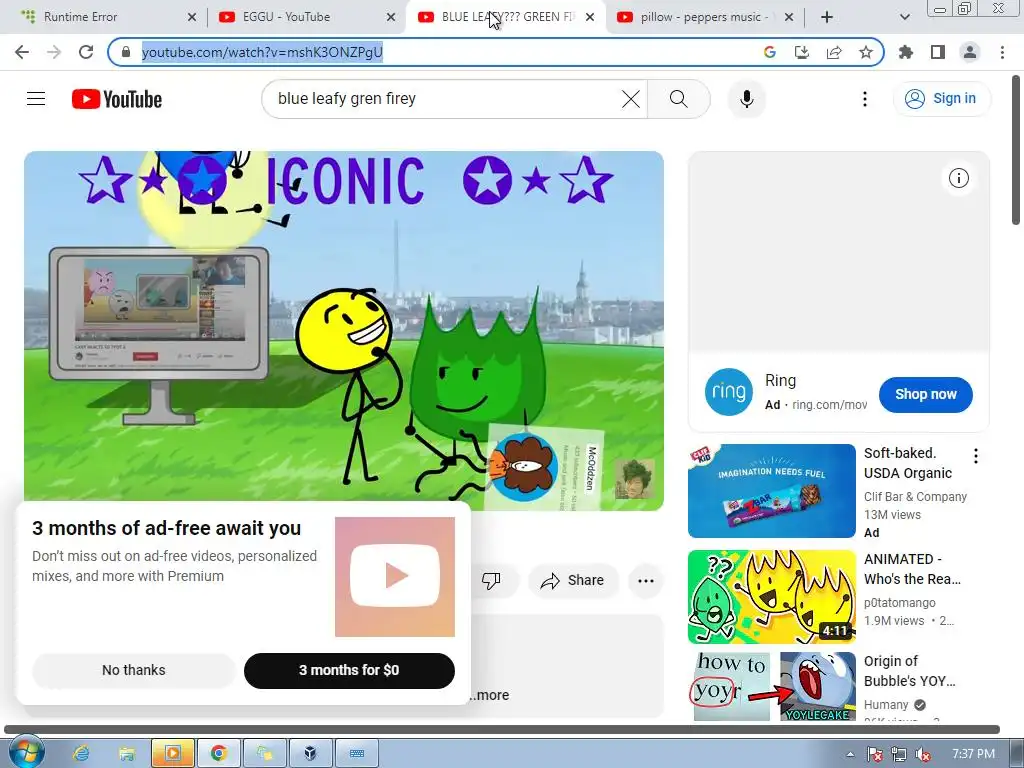Go back to the previous page
1024x768 pixels.
(22, 52)
